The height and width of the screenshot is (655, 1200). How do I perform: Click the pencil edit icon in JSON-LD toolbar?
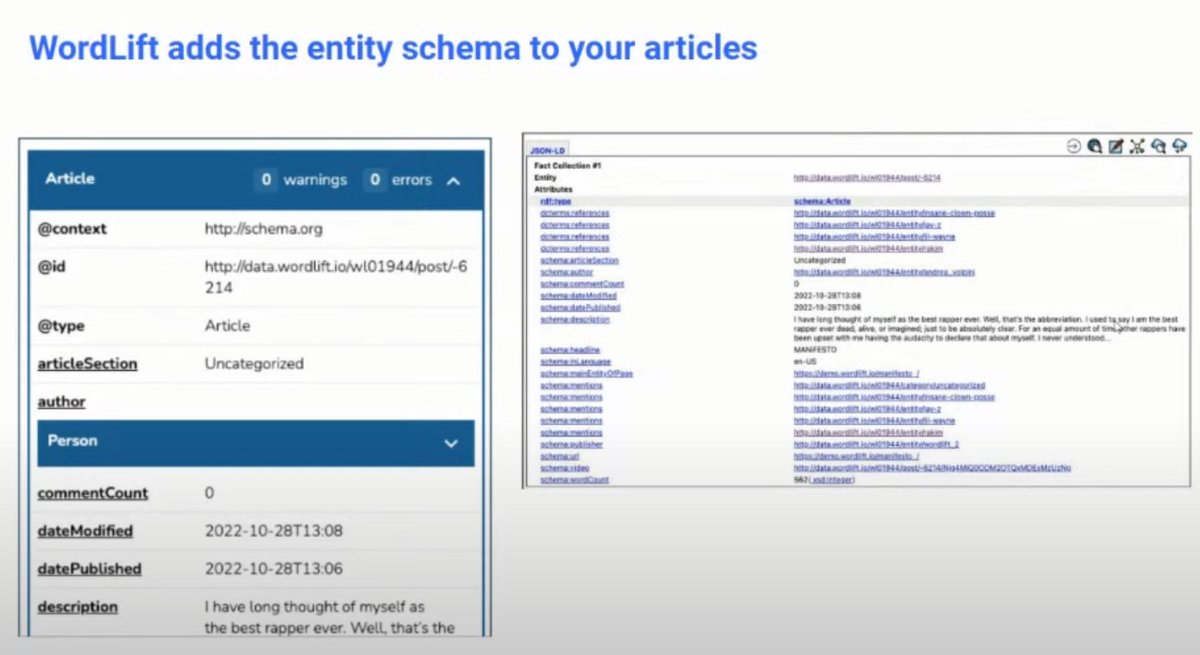tap(1116, 146)
